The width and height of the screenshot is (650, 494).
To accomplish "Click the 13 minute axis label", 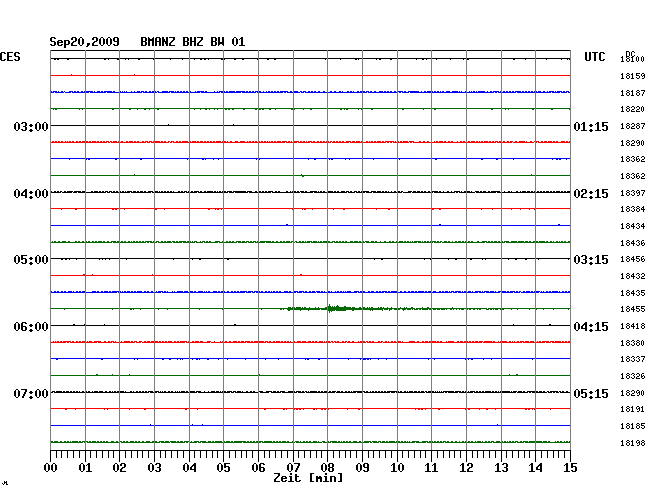I will point(501,468).
